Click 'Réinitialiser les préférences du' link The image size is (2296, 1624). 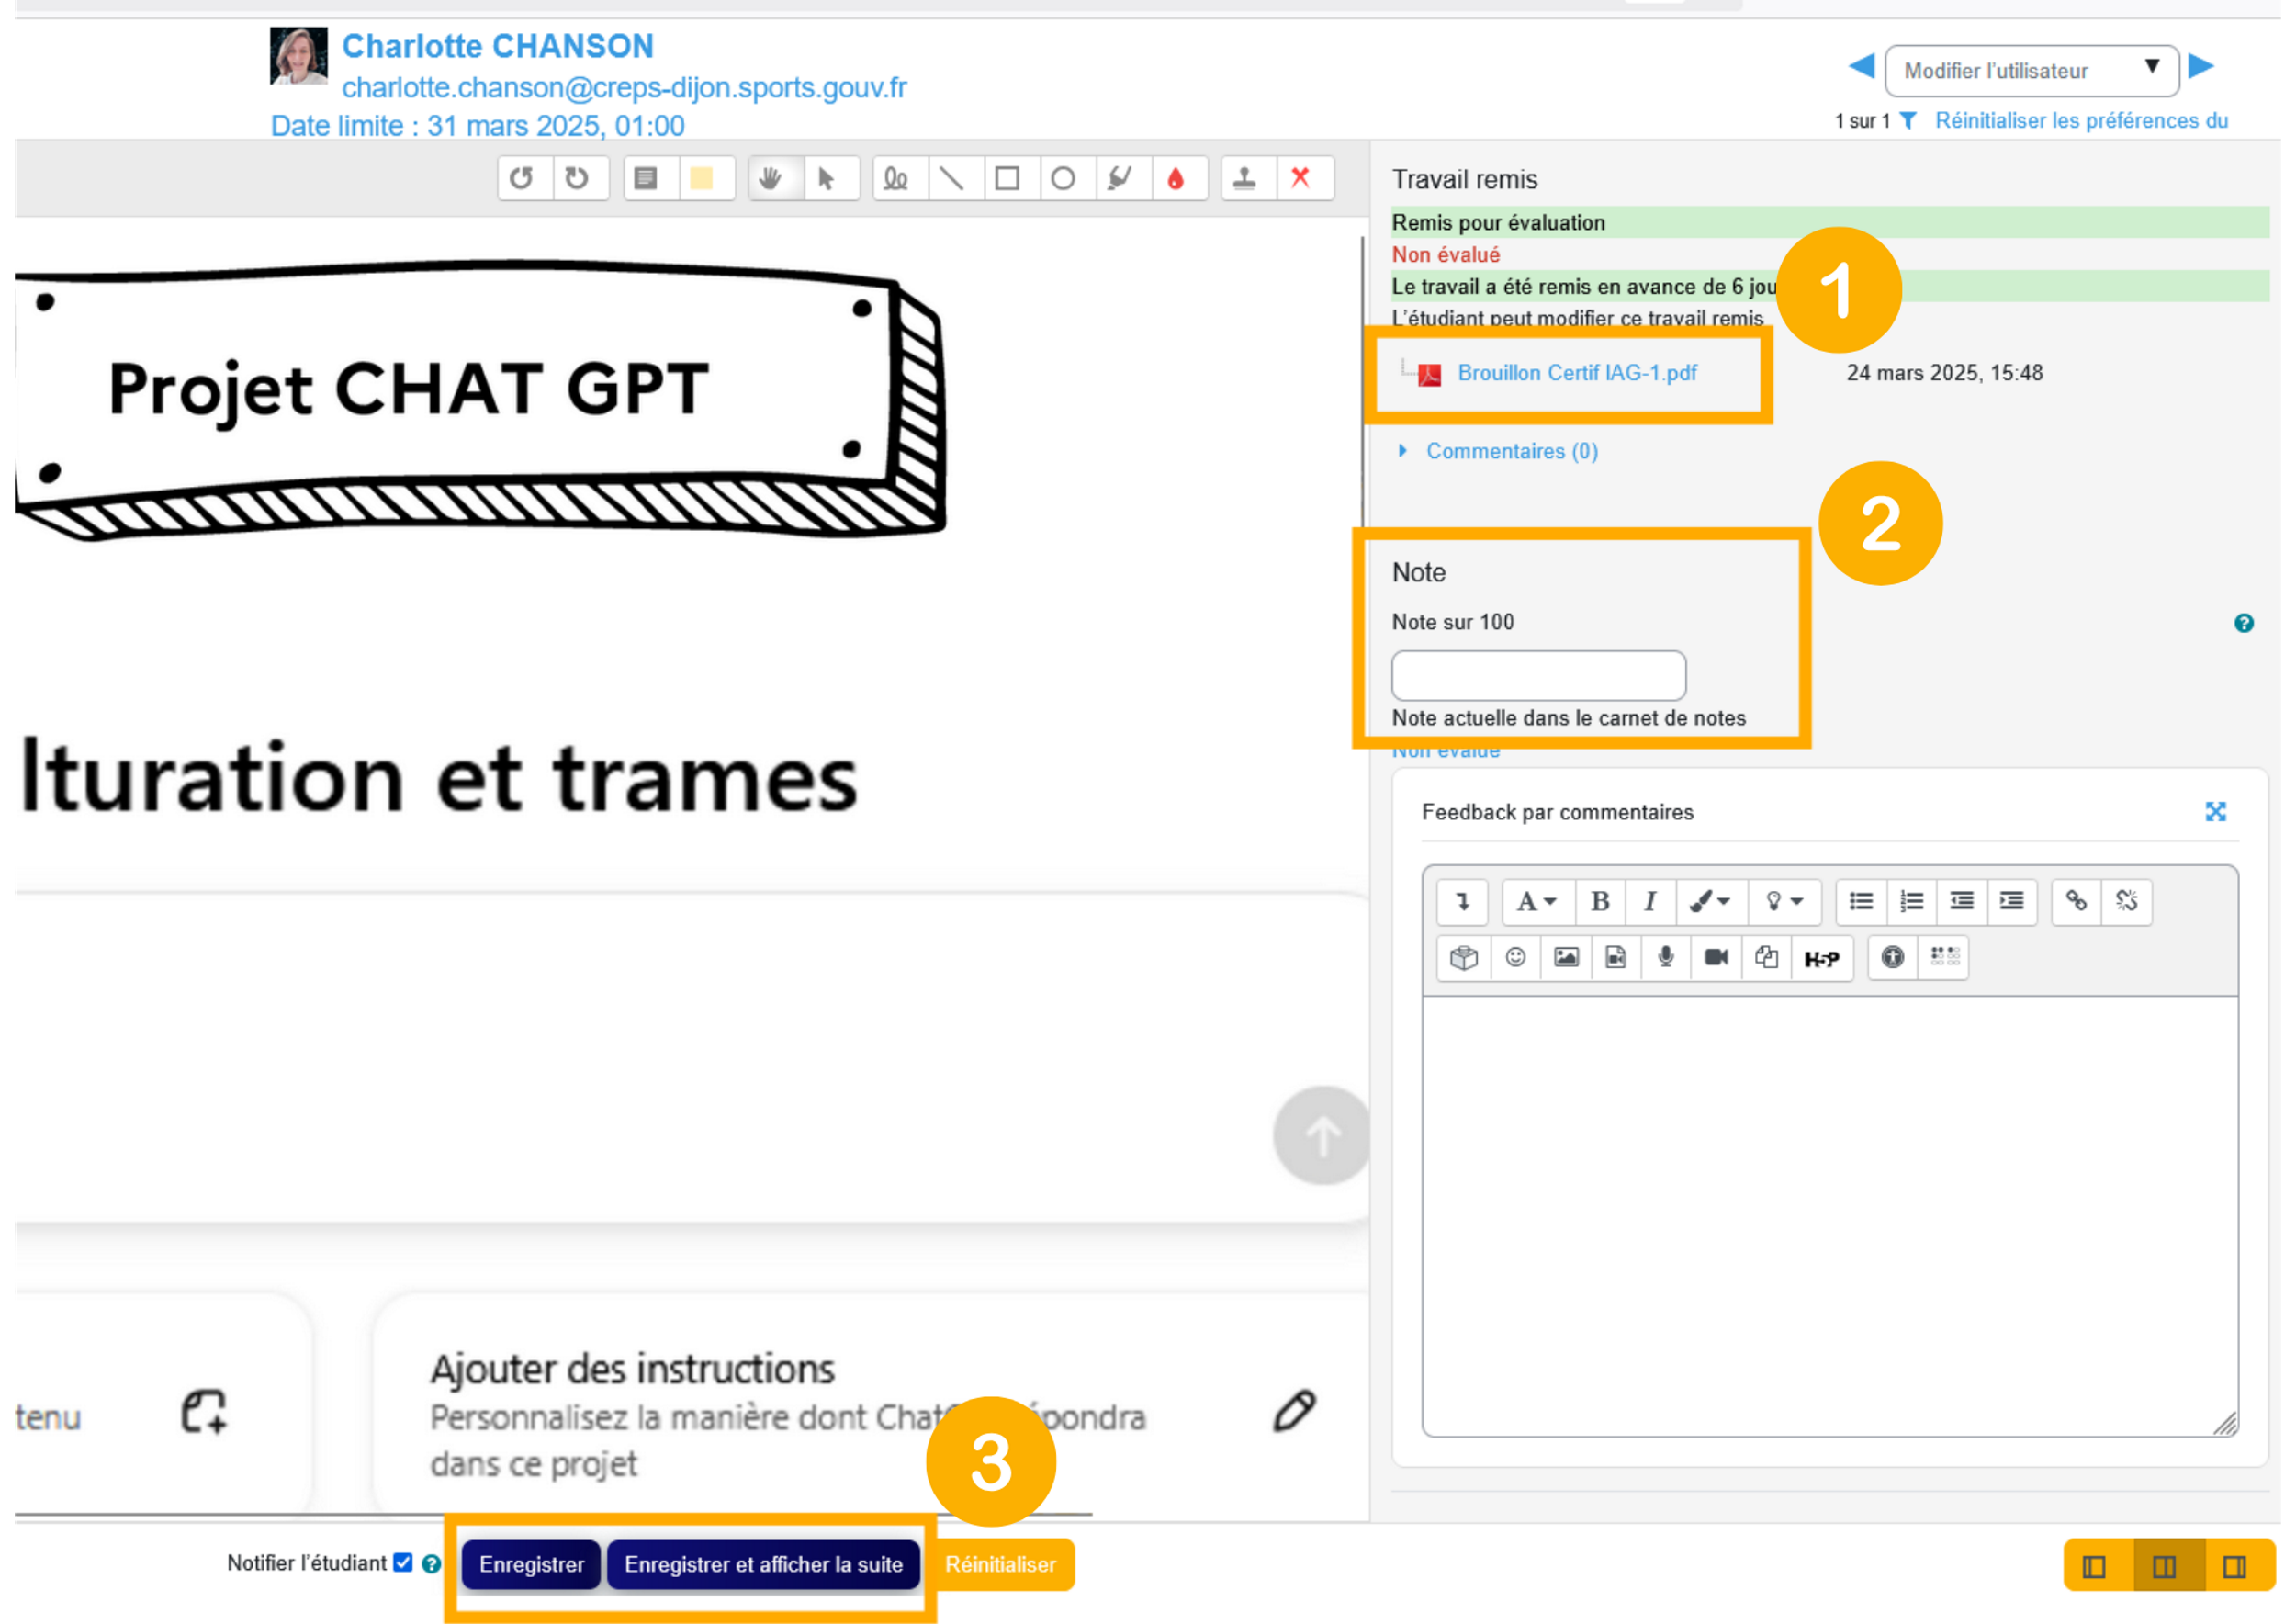click(x=2083, y=121)
